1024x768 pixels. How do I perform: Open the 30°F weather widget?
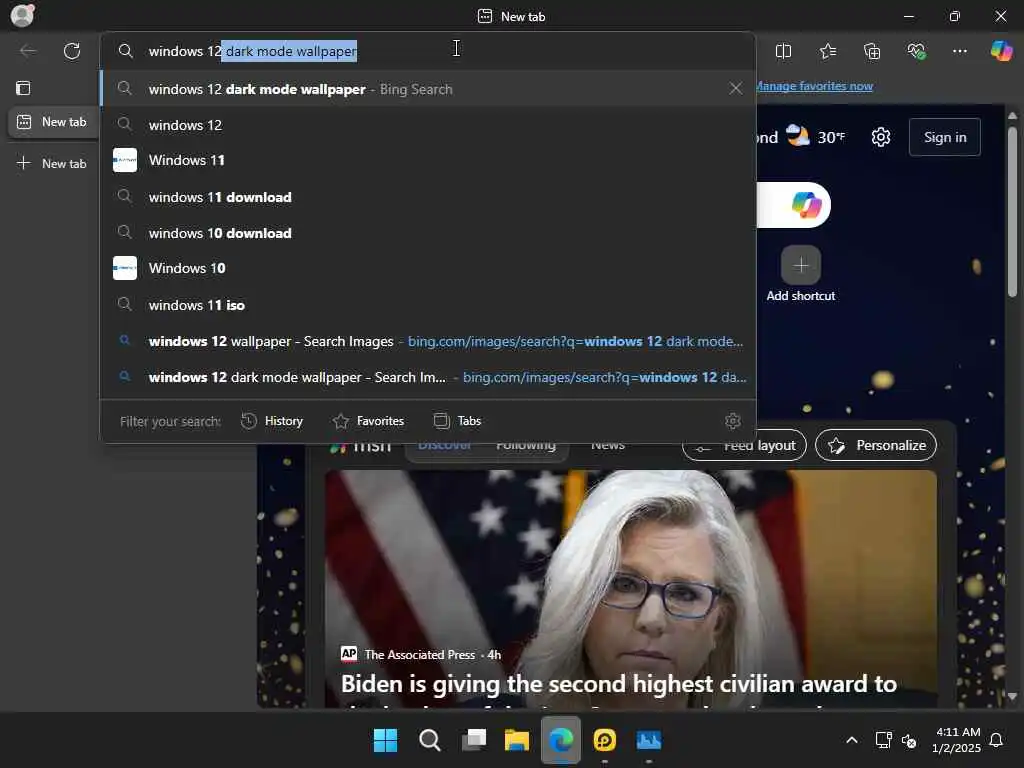pos(815,137)
